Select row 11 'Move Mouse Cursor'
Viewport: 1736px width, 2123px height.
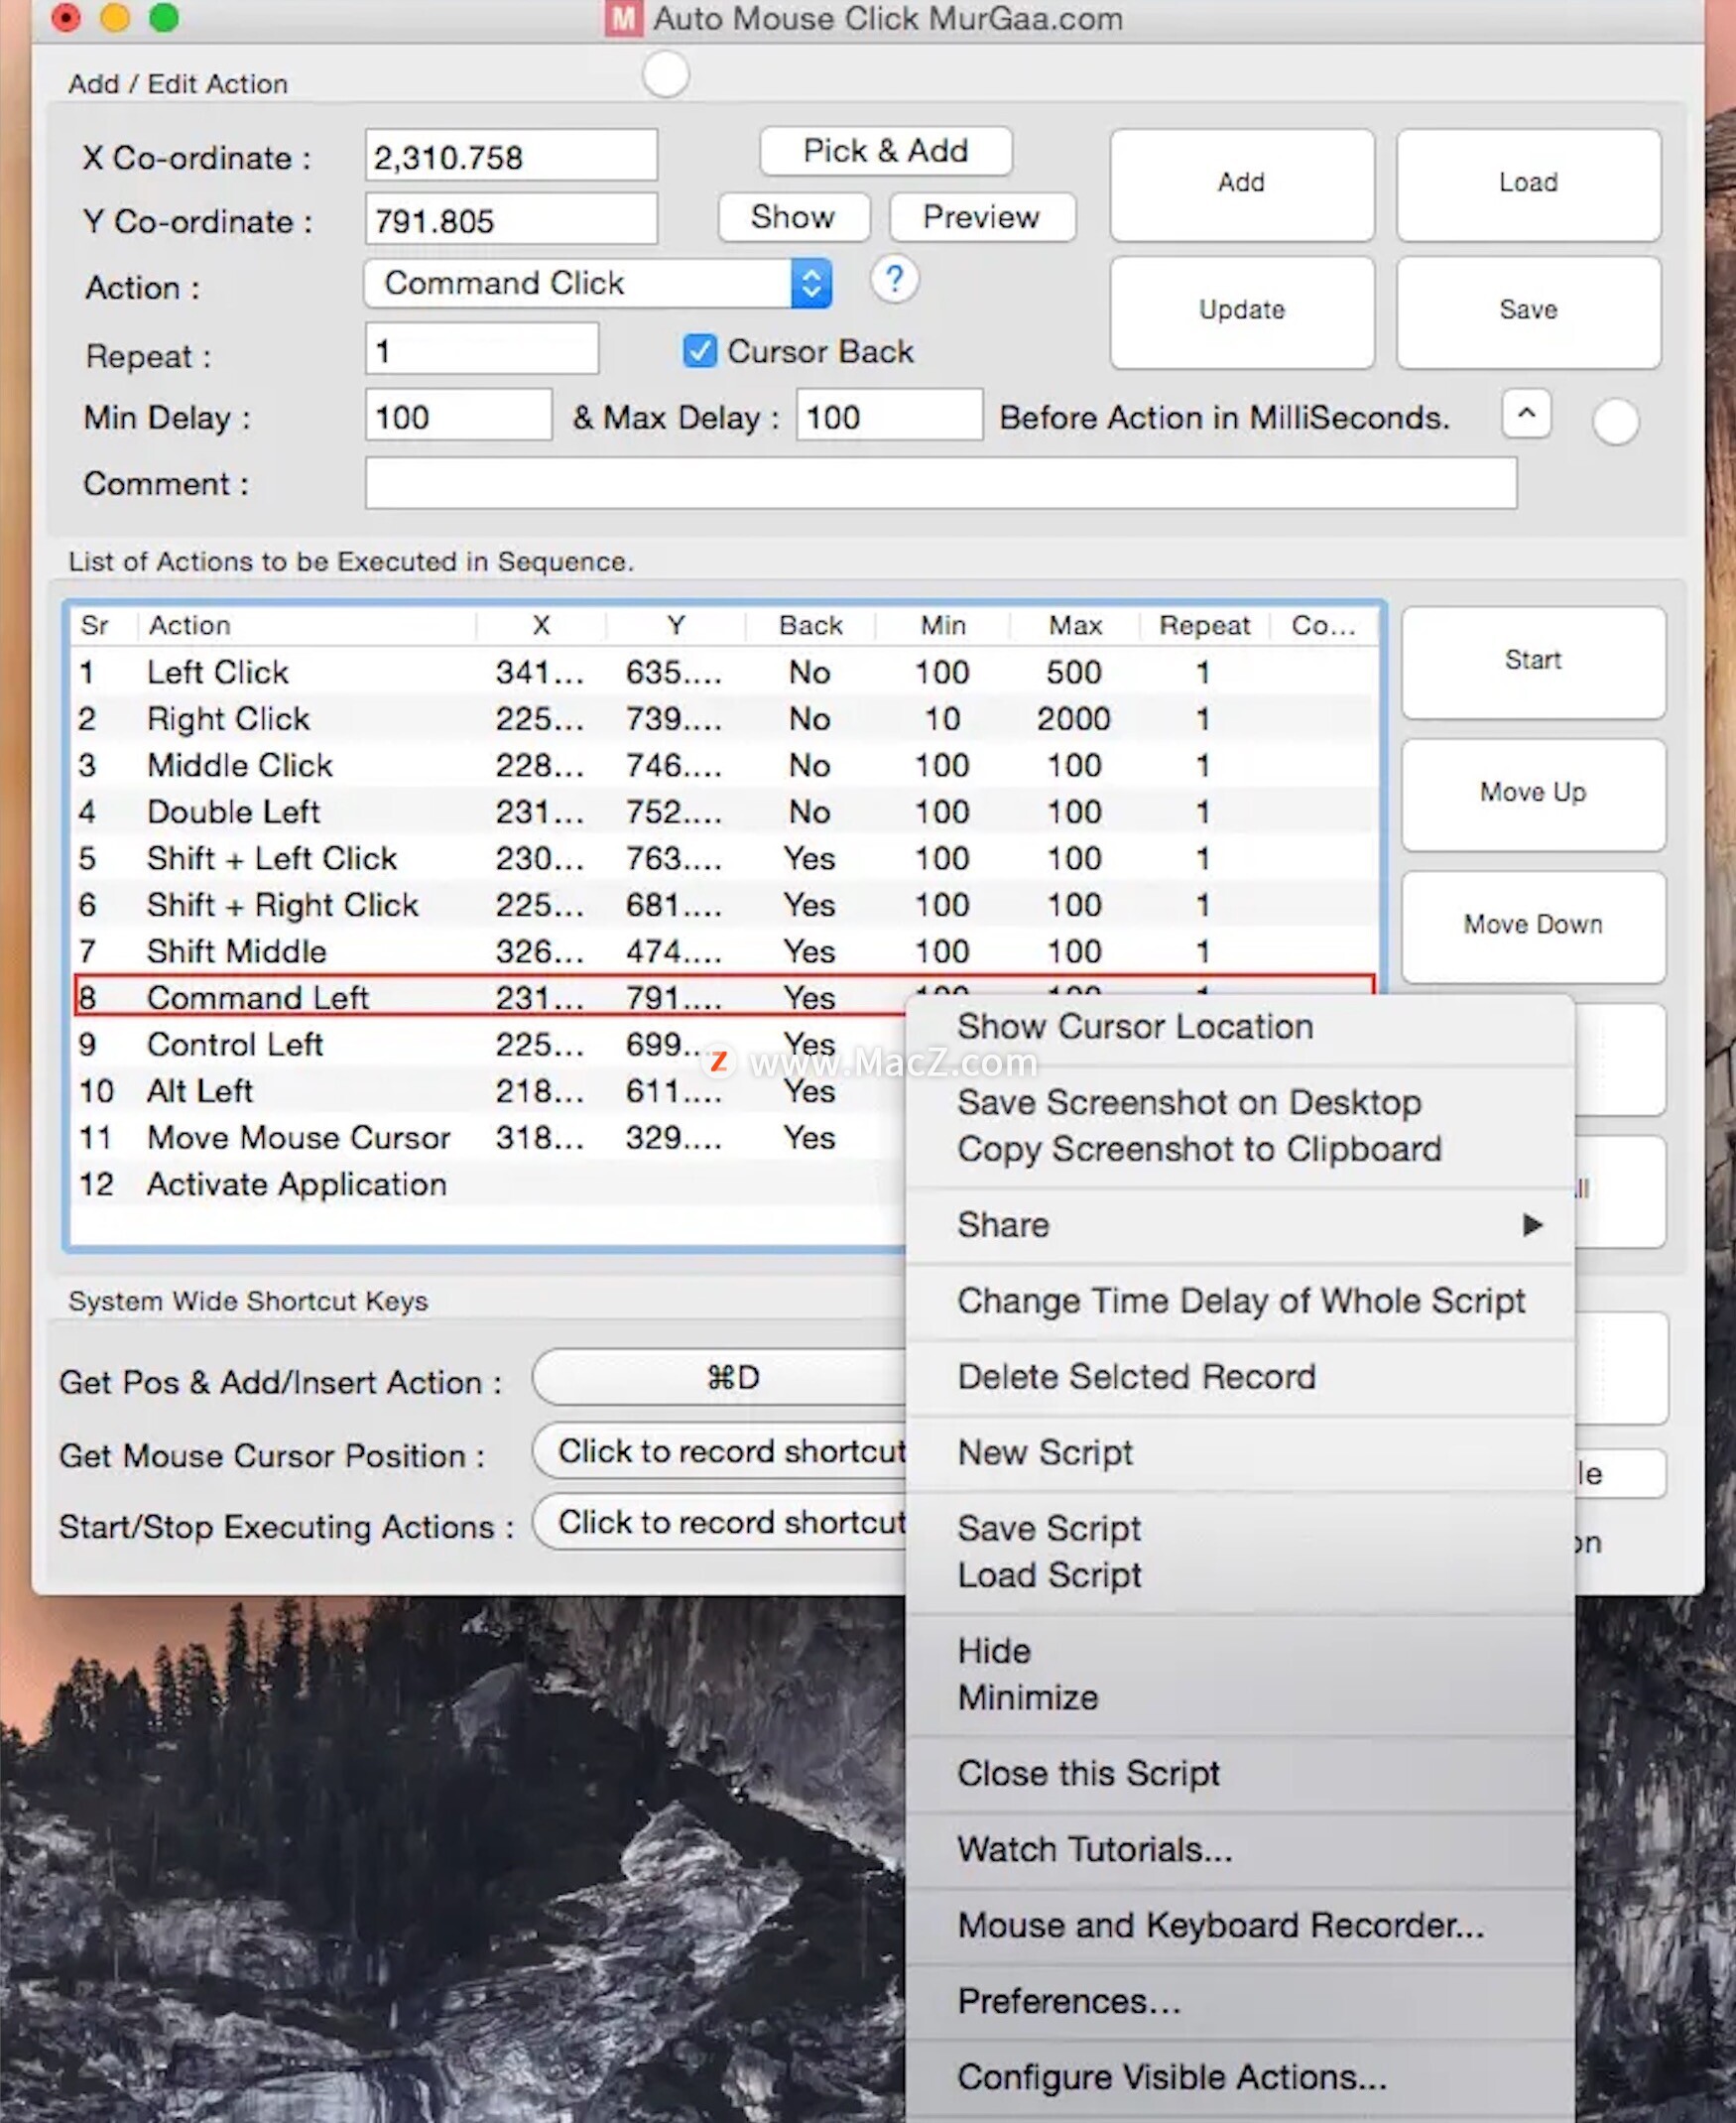point(490,1137)
